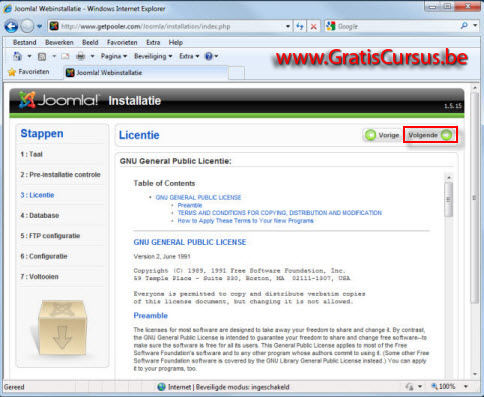Click the red Stop loading icon
484x397 pixels.
pyautogui.click(x=313, y=27)
